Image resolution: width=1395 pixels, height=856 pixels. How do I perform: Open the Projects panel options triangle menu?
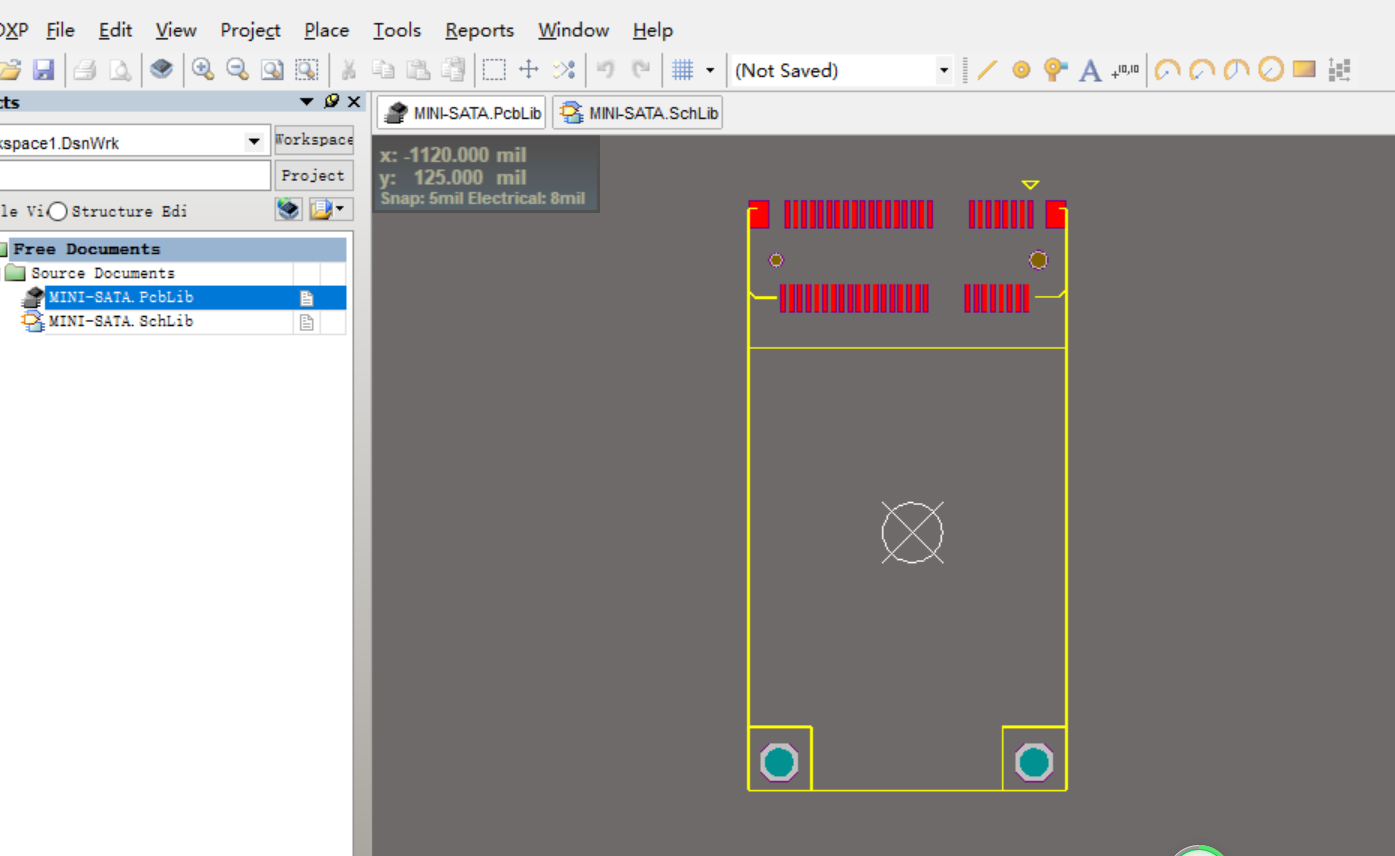click(307, 101)
